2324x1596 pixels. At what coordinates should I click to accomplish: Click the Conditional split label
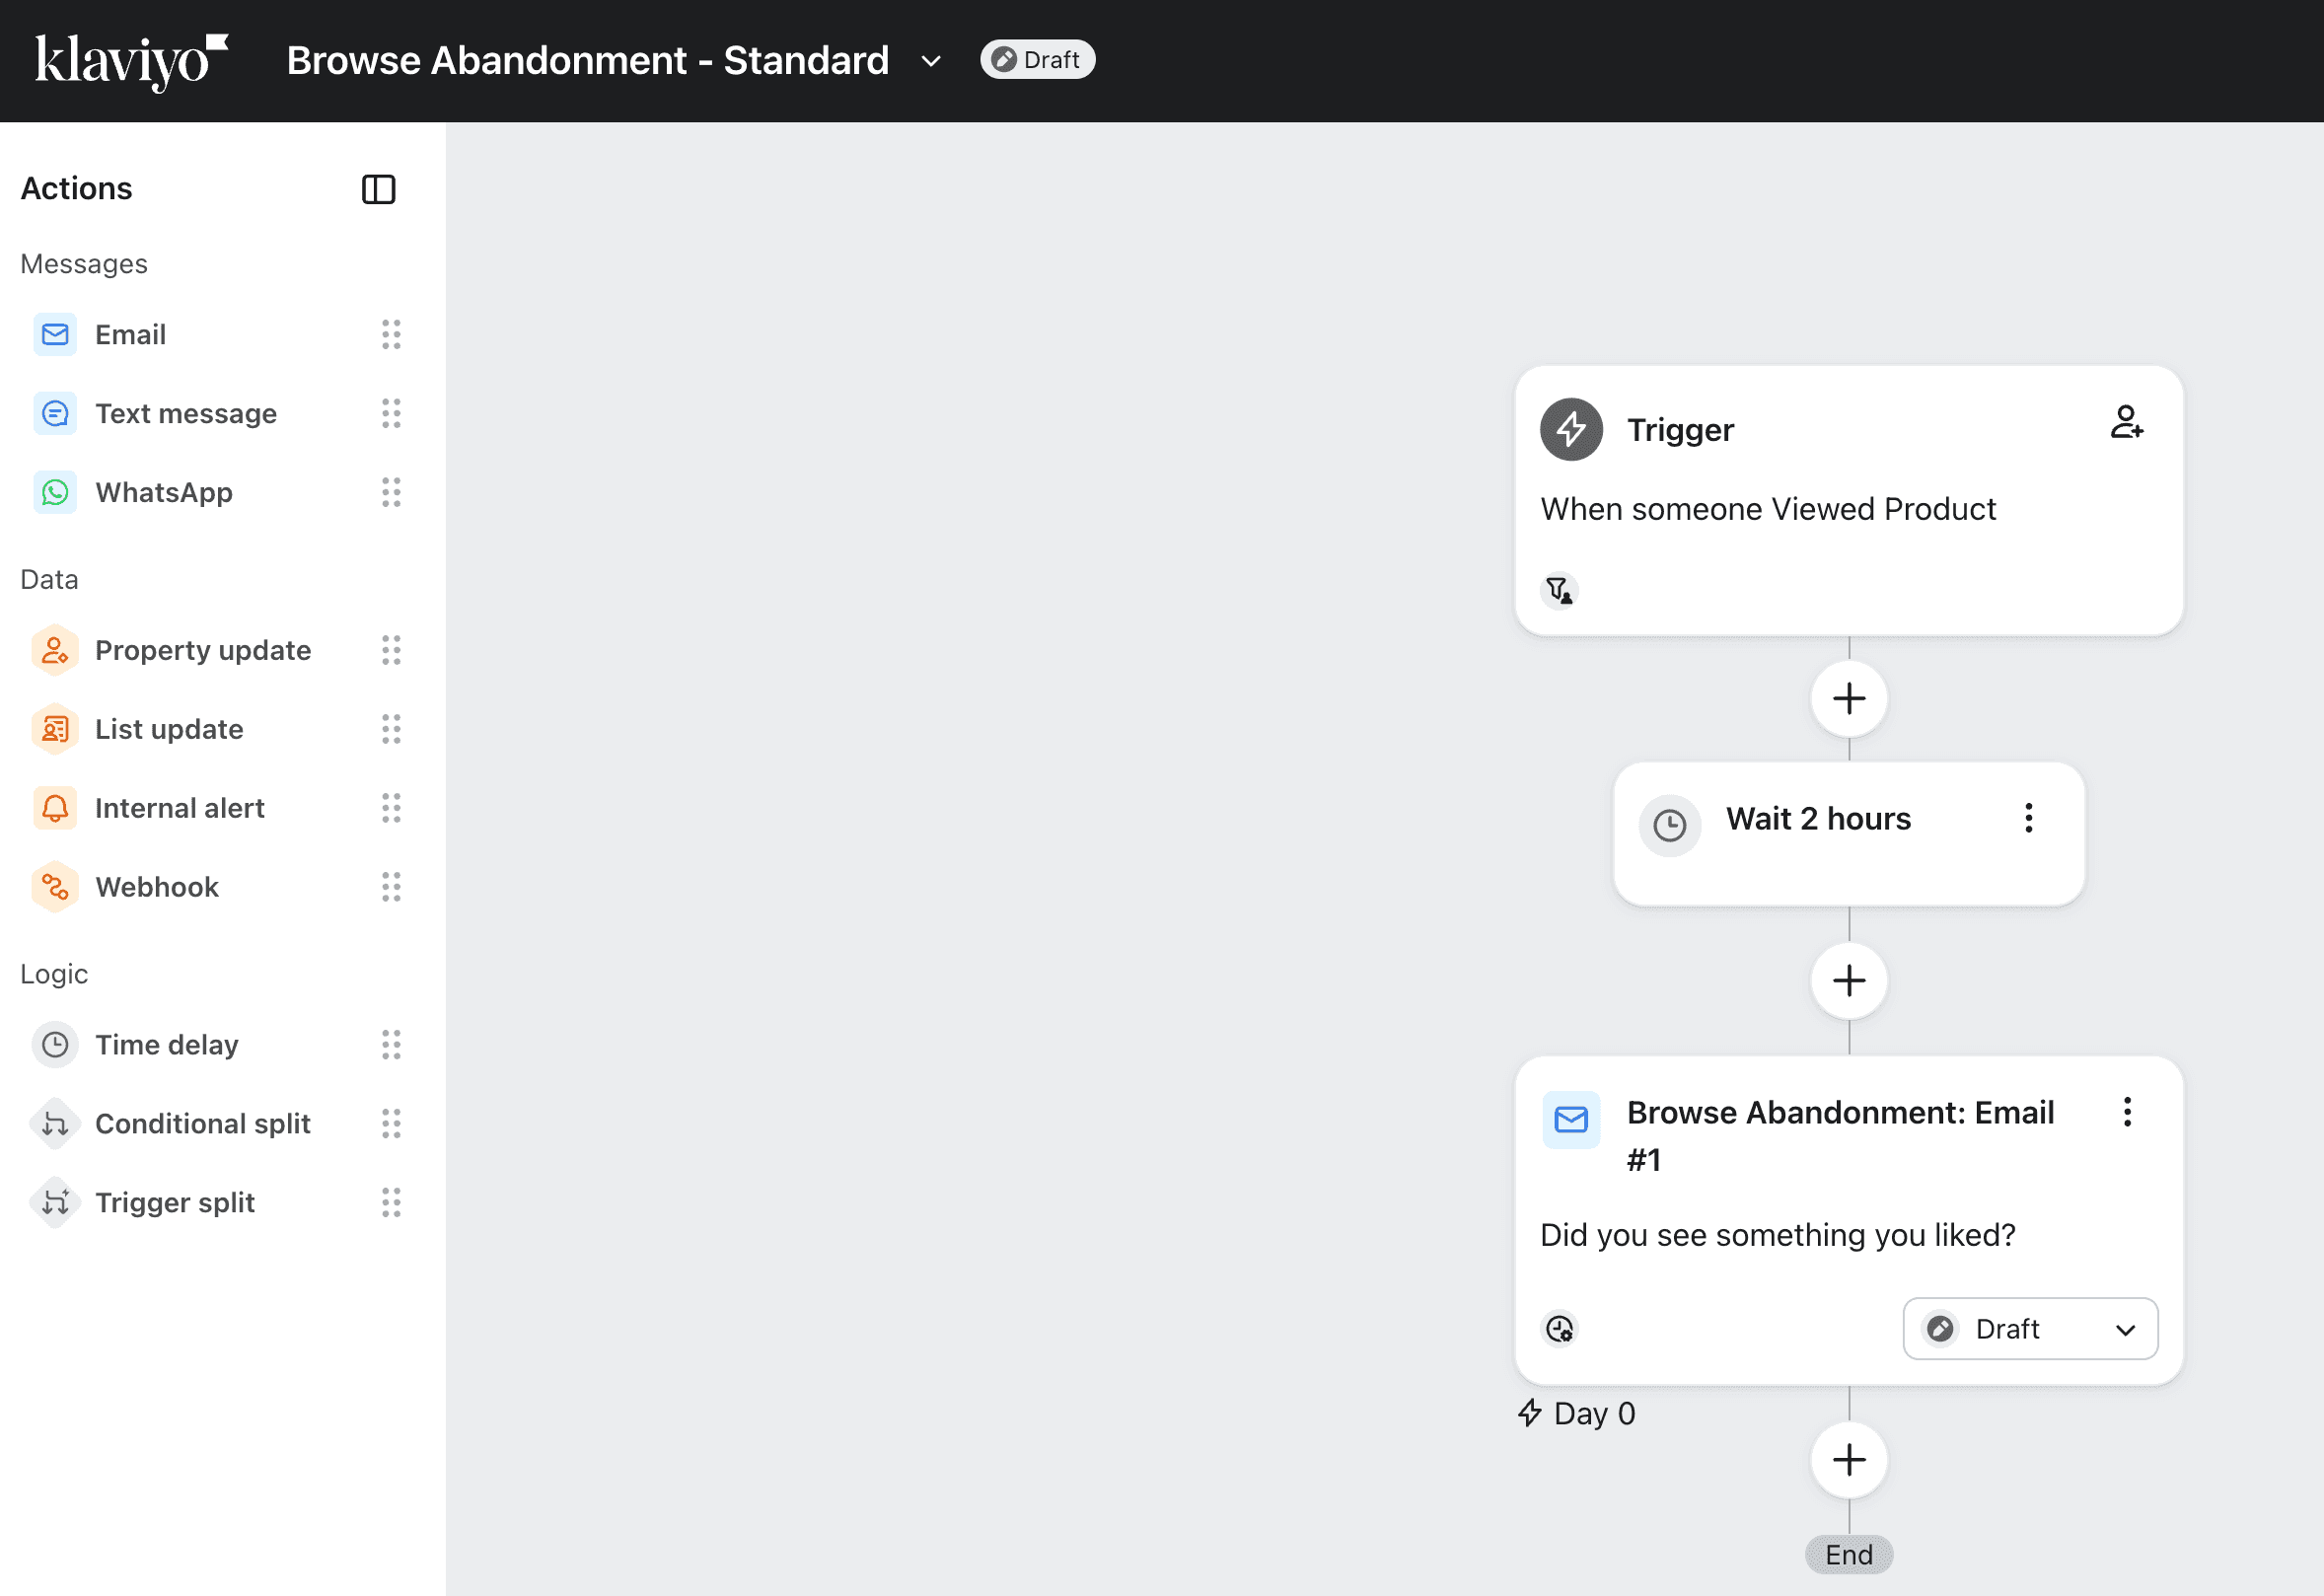pyautogui.click(x=203, y=1124)
